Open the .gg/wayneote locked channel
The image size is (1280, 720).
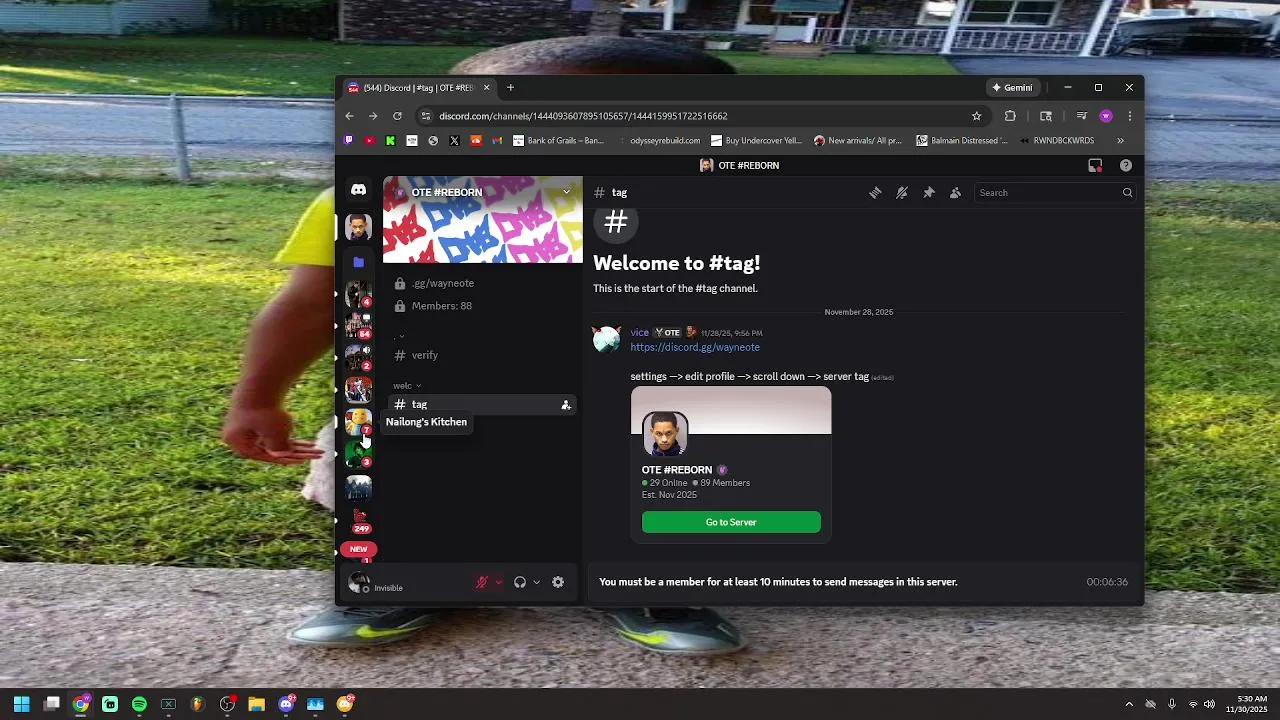[x=480, y=283]
